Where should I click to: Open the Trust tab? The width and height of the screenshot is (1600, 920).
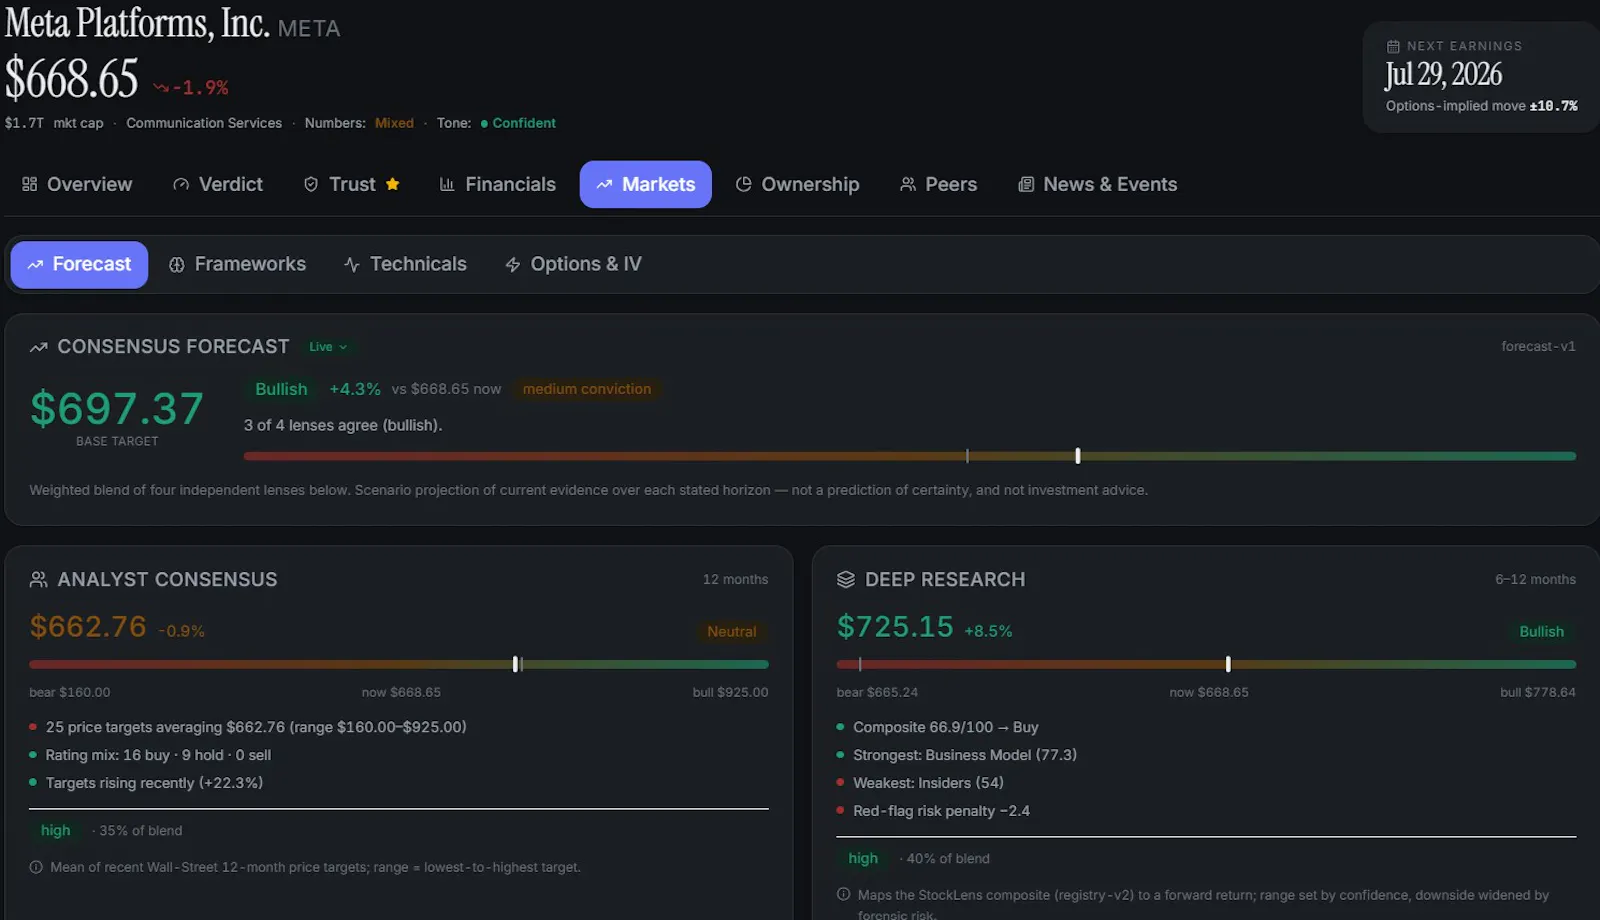pyautogui.click(x=351, y=184)
